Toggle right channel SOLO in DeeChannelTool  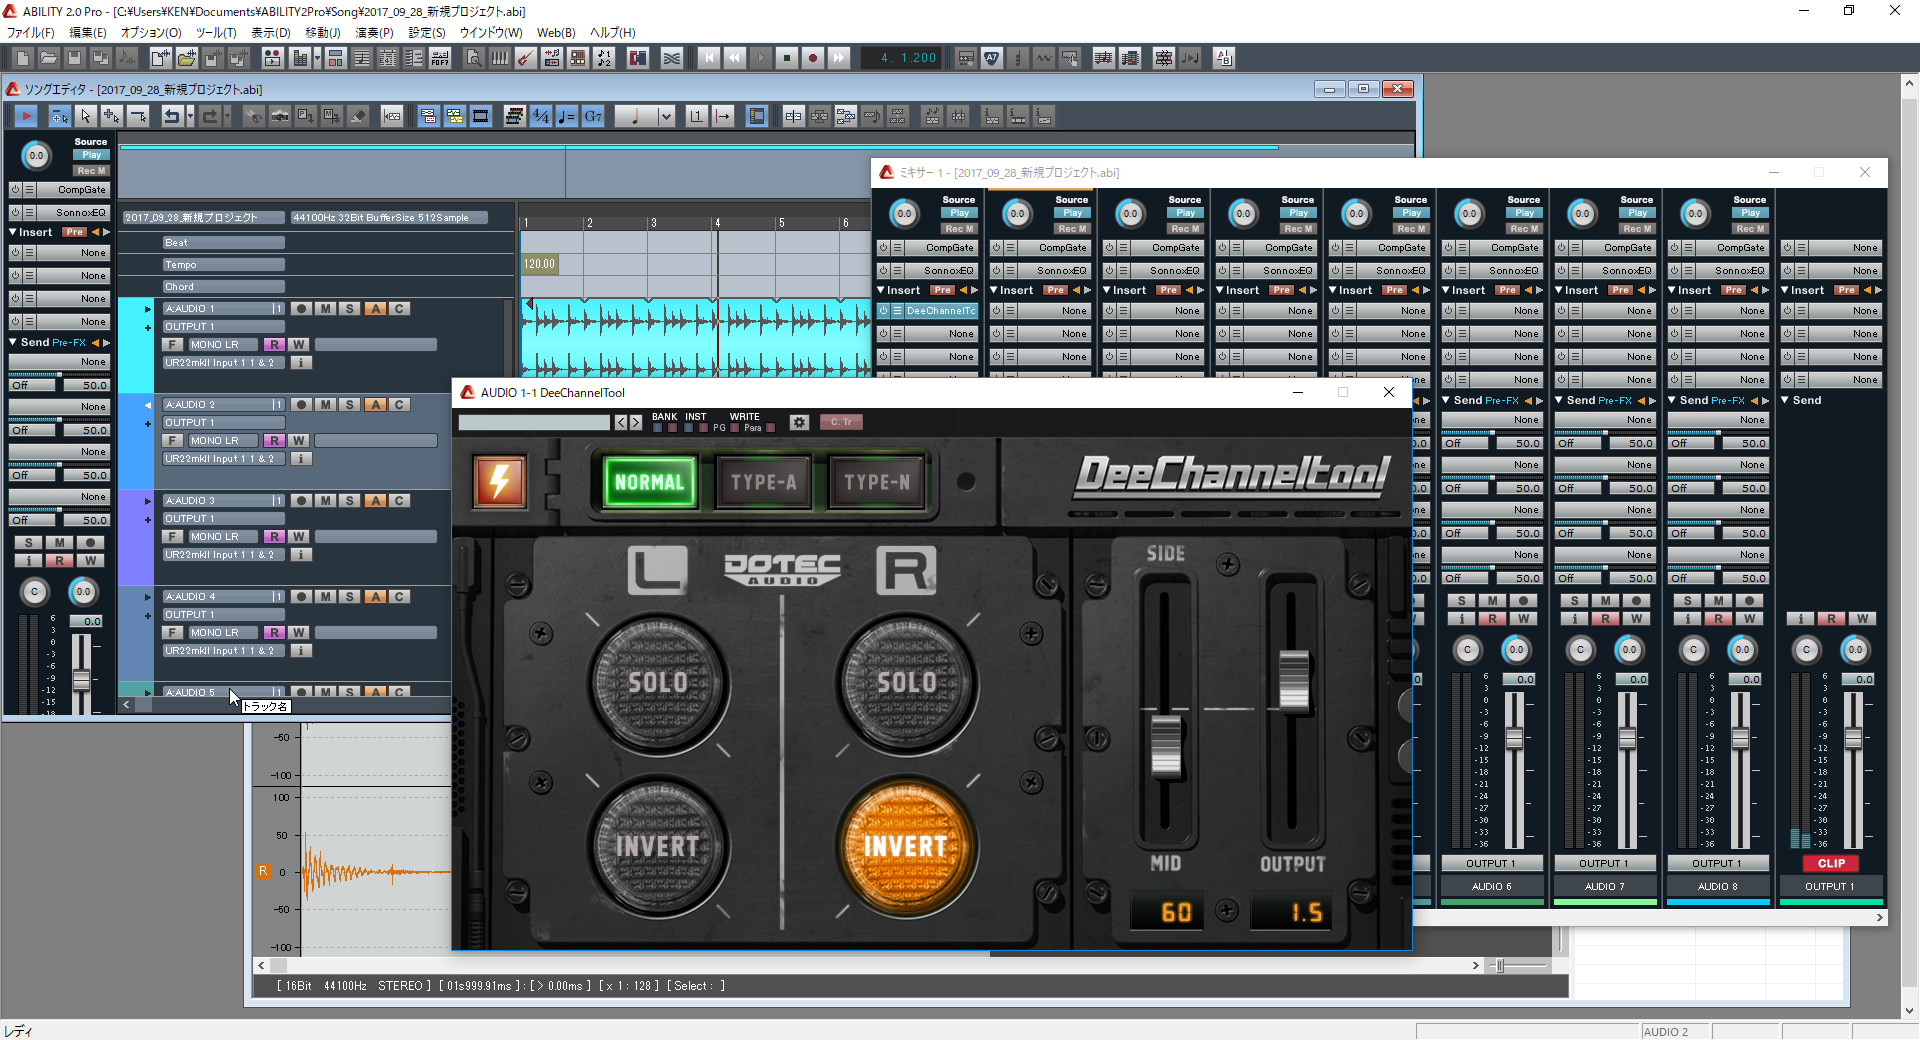tap(906, 683)
